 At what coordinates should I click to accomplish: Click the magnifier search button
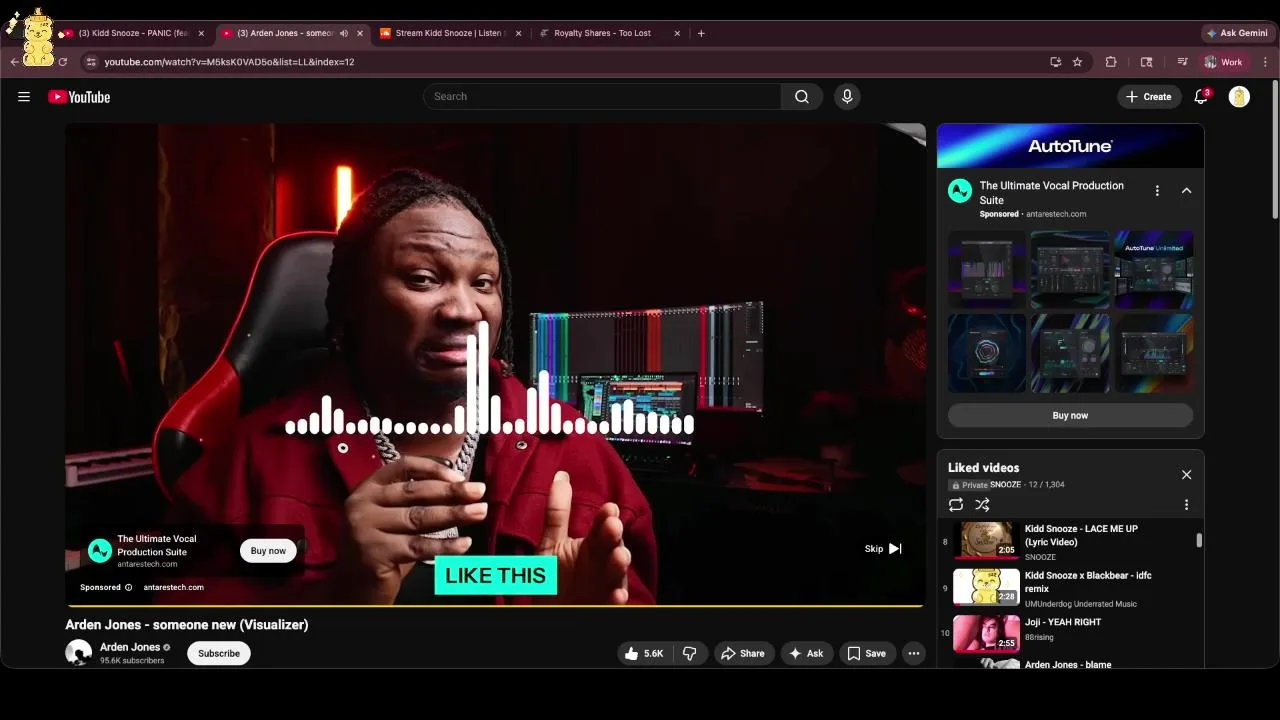(802, 97)
